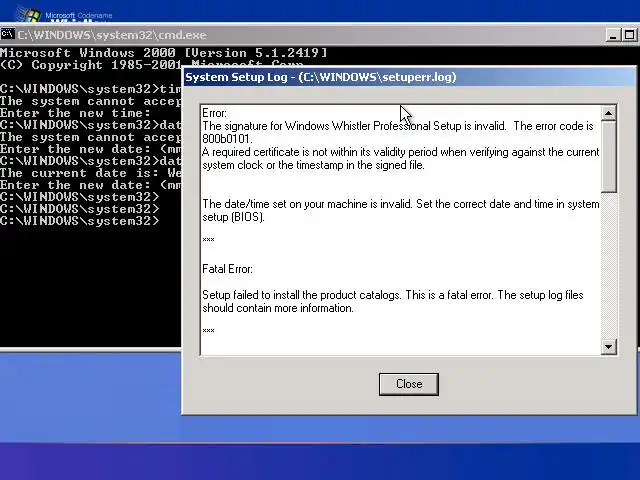Click text 'The date/time set on your machine is invalid'
640x480 pixels.
(x=306, y=204)
